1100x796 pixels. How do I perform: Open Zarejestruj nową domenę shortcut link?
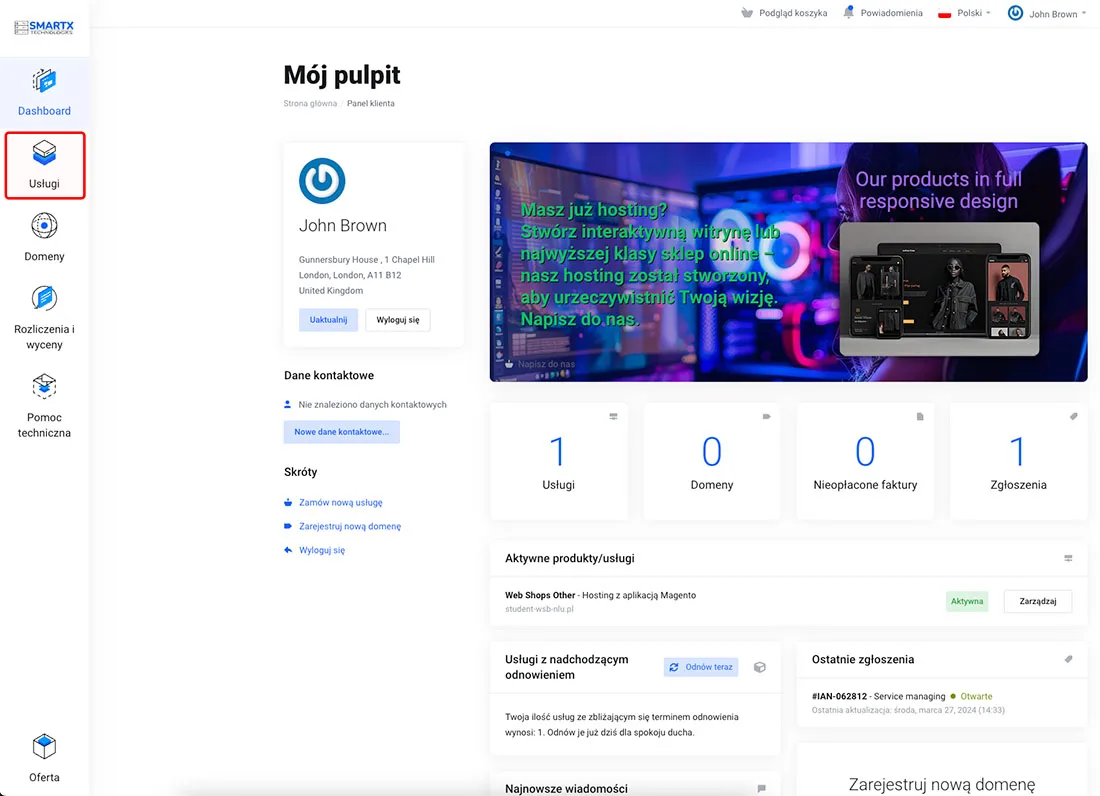(x=350, y=527)
